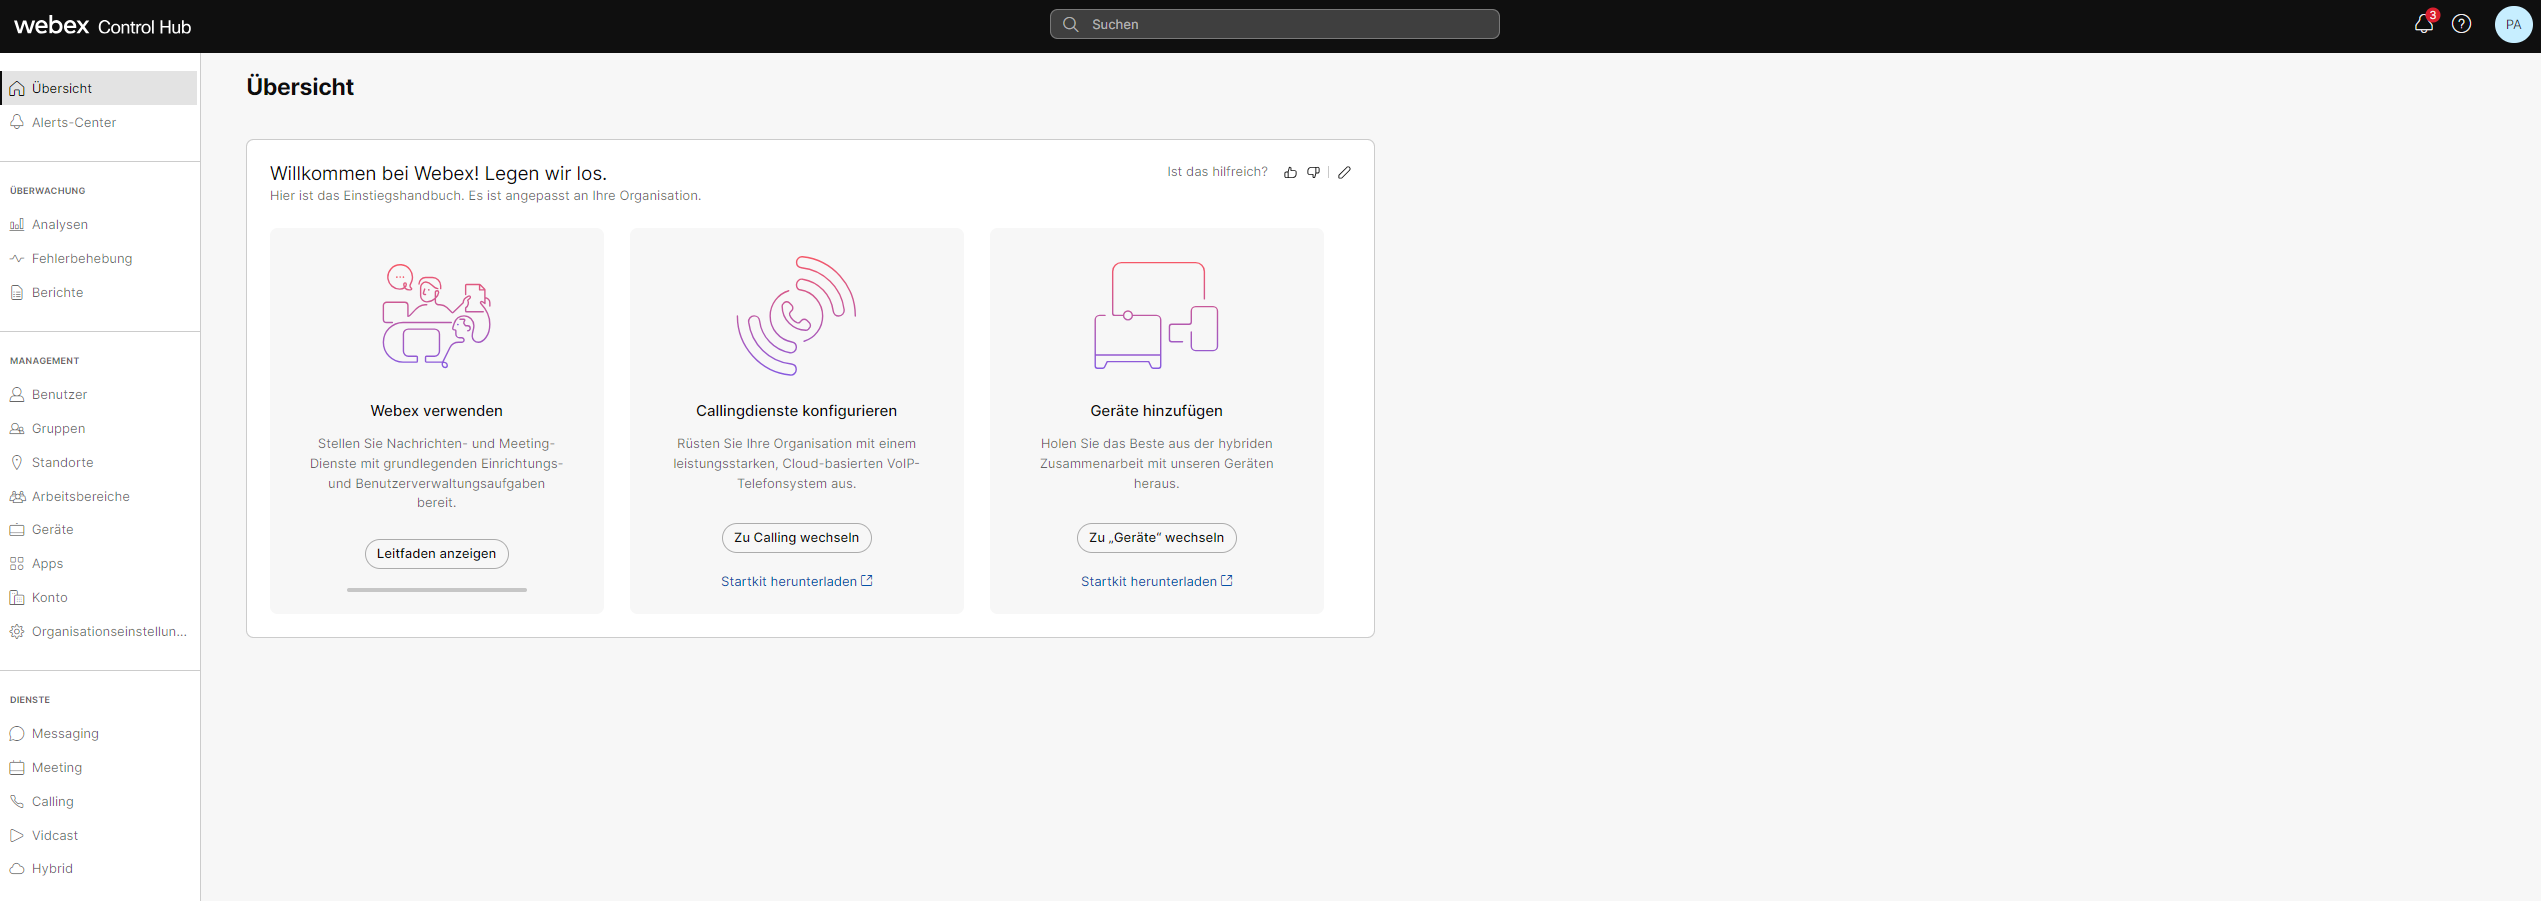Click the Benutzer person icon

(x=17, y=395)
